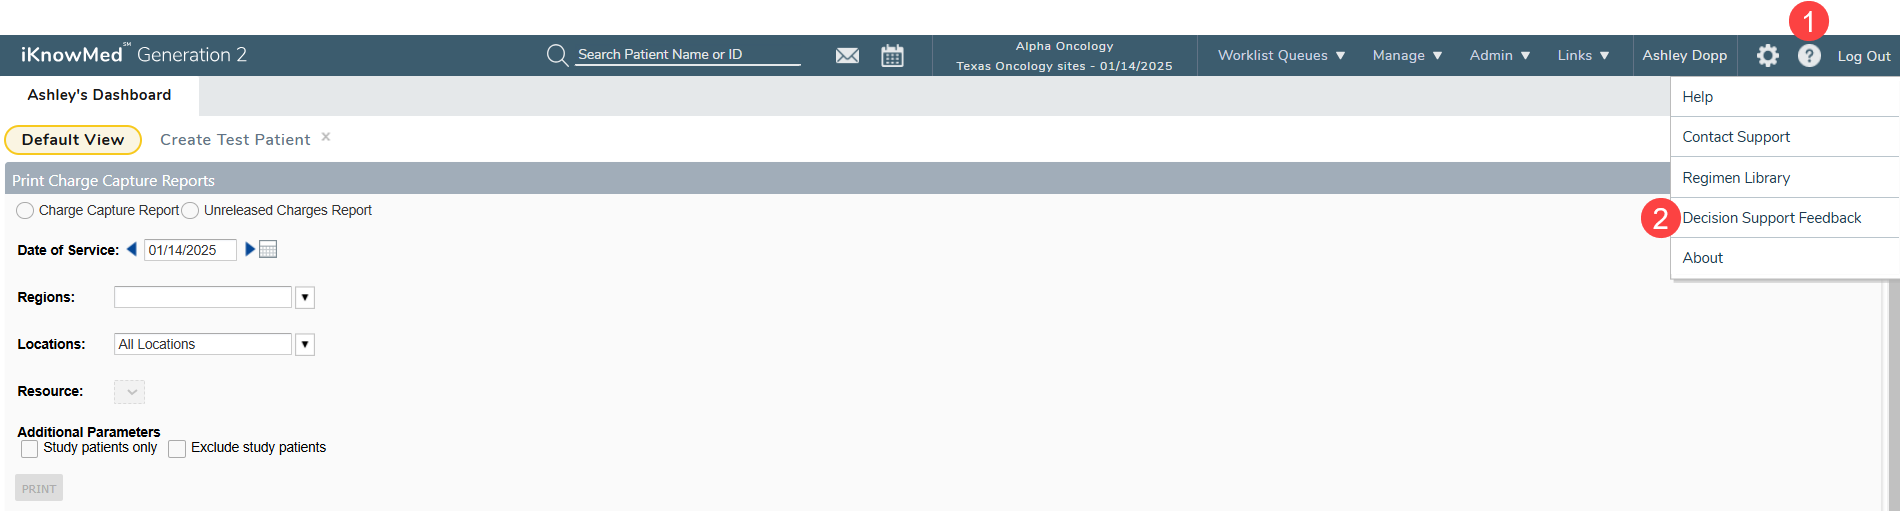The image size is (1900, 511).
Task: Select Unreleased Charges Report radio button
Action: point(190,210)
